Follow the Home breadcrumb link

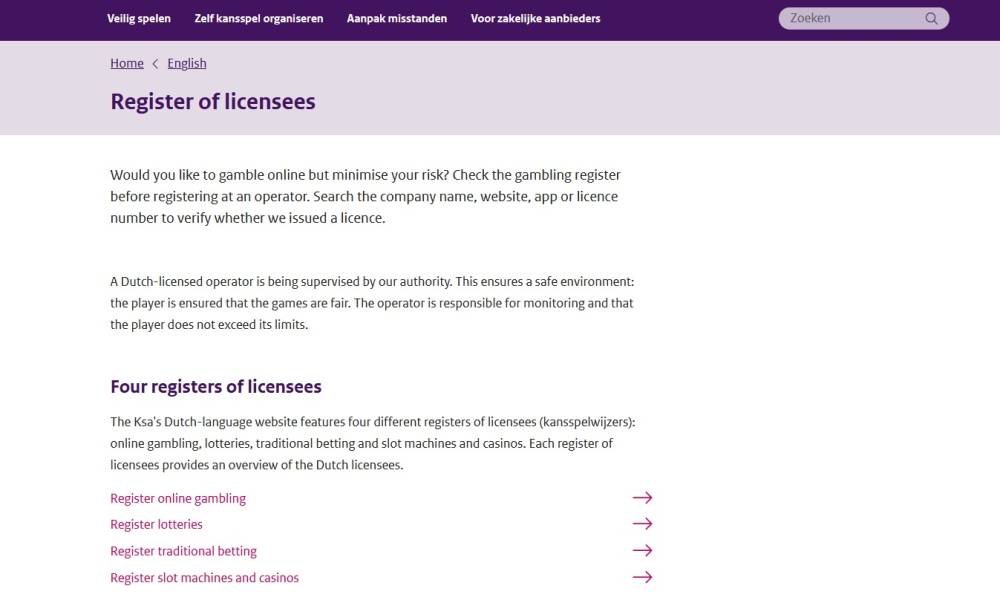pos(127,63)
